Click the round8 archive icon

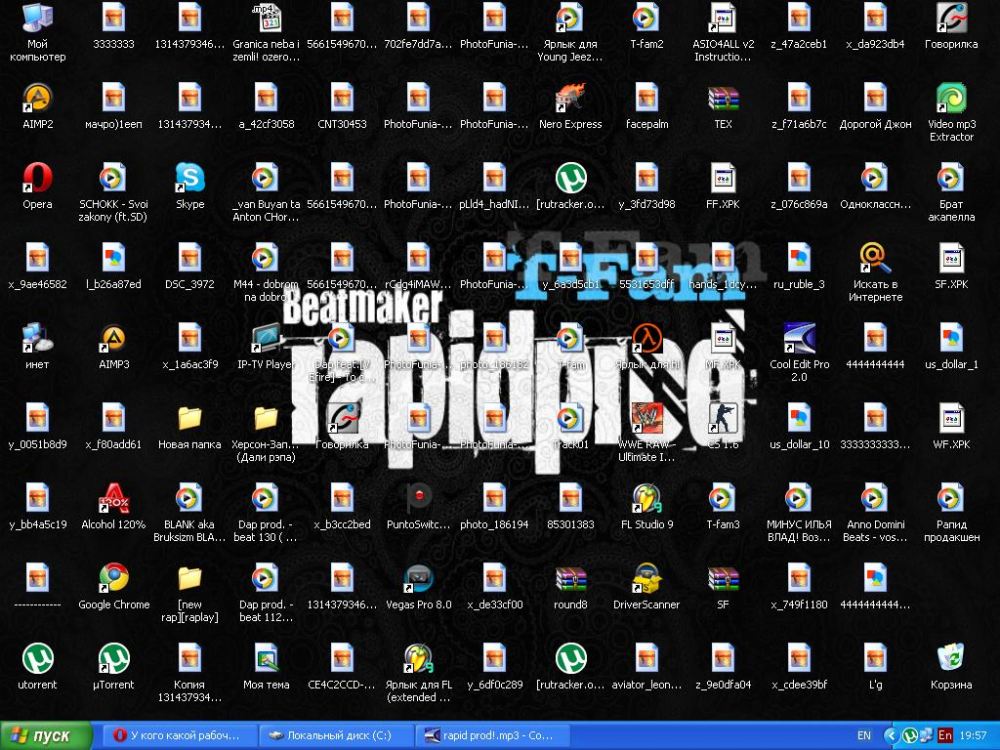570,578
